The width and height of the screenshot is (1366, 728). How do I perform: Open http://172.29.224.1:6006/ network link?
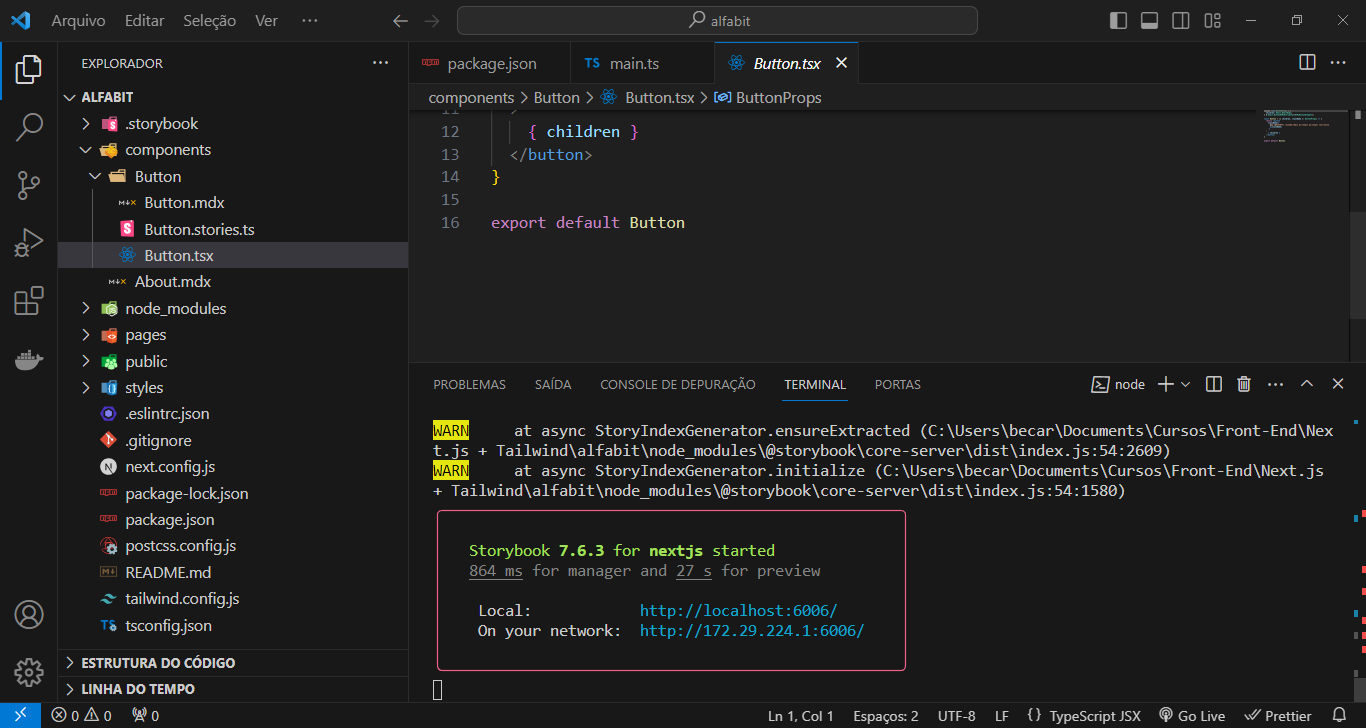click(x=752, y=630)
